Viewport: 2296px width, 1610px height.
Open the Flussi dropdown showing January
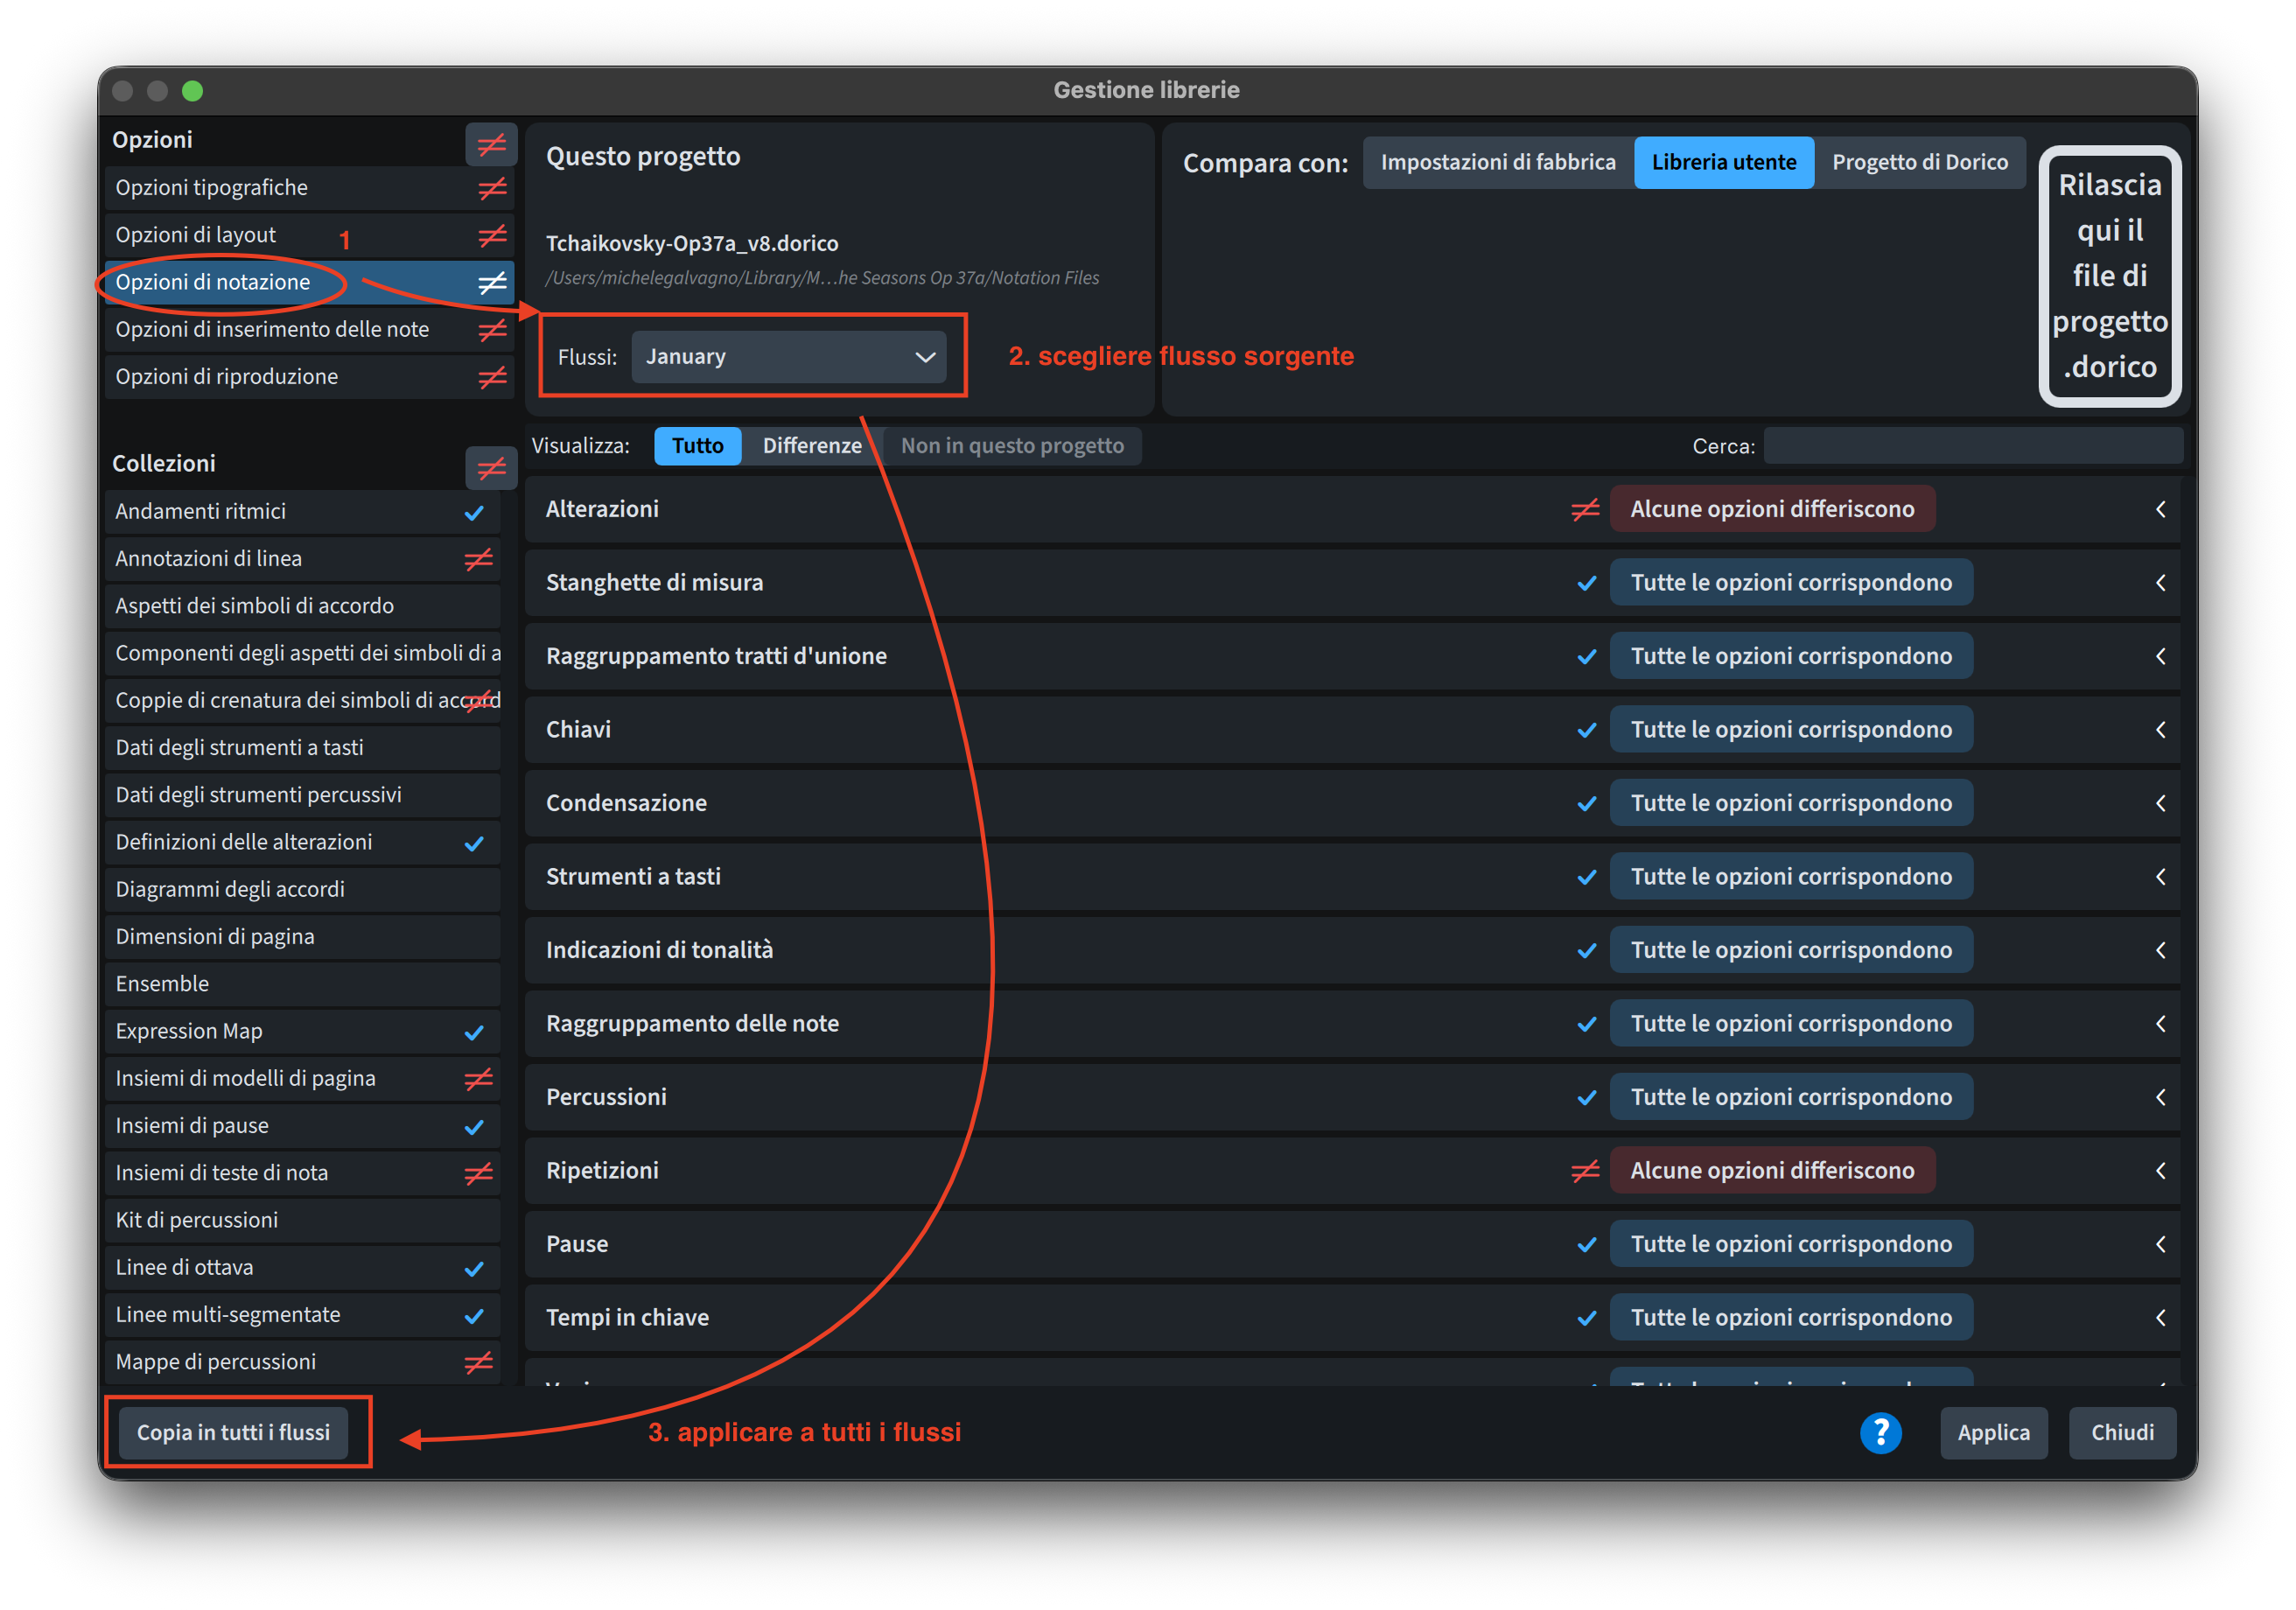click(x=788, y=357)
